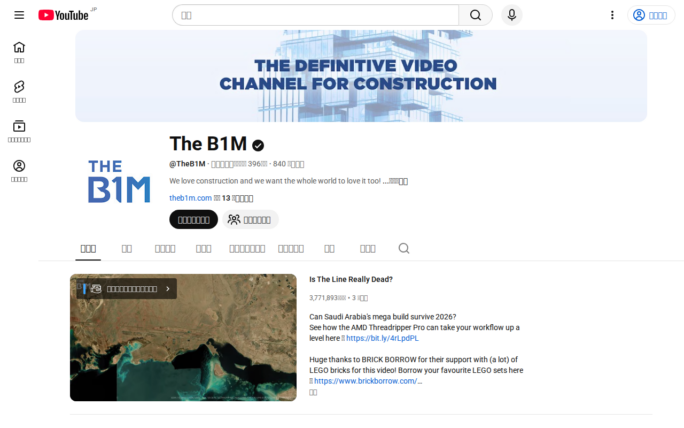Click the top-right sign-in button
The width and height of the screenshot is (684, 428).
coord(651,15)
